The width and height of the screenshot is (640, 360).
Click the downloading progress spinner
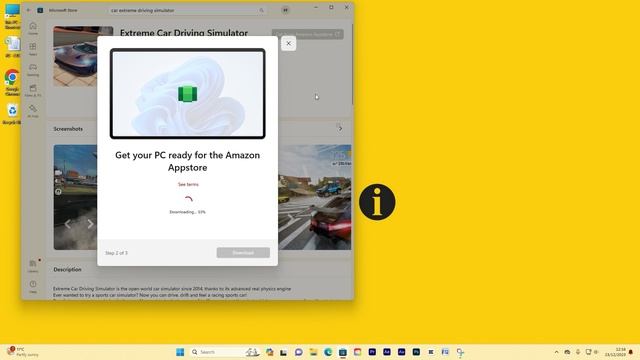(x=188, y=200)
